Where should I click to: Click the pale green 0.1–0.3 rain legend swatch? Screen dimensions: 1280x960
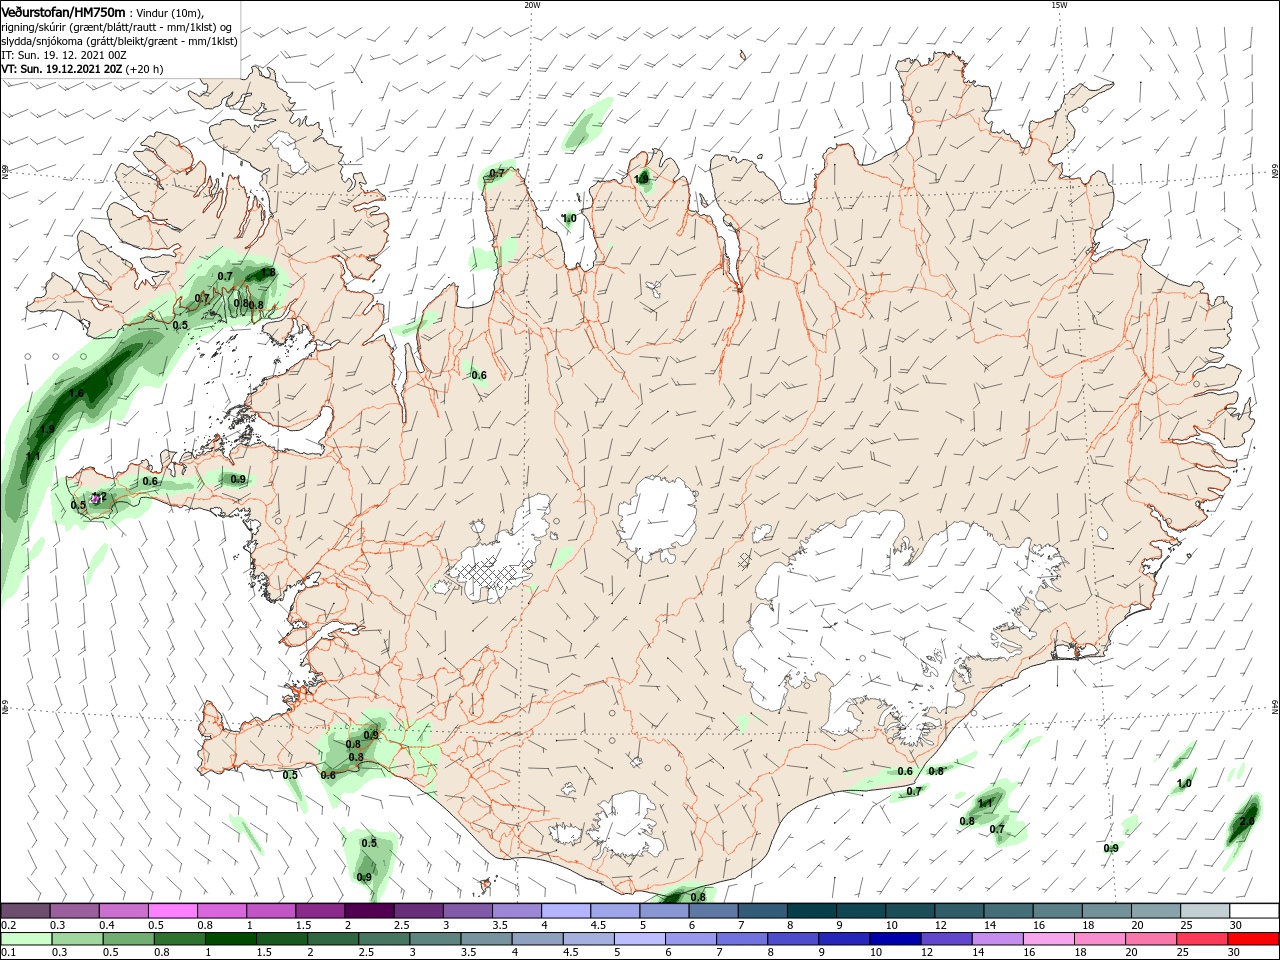(26, 939)
